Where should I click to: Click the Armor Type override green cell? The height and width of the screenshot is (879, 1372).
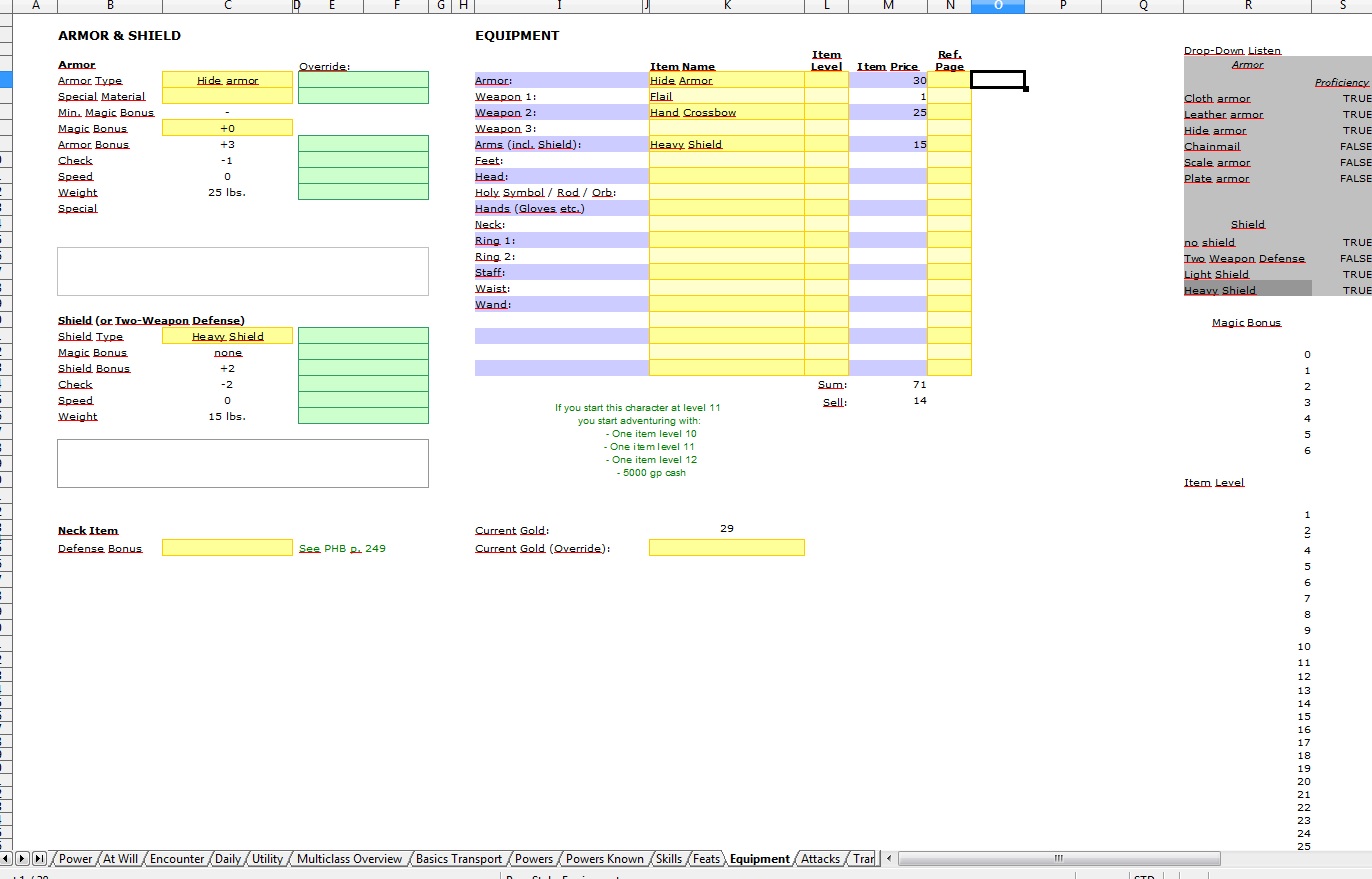click(x=363, y=80)
